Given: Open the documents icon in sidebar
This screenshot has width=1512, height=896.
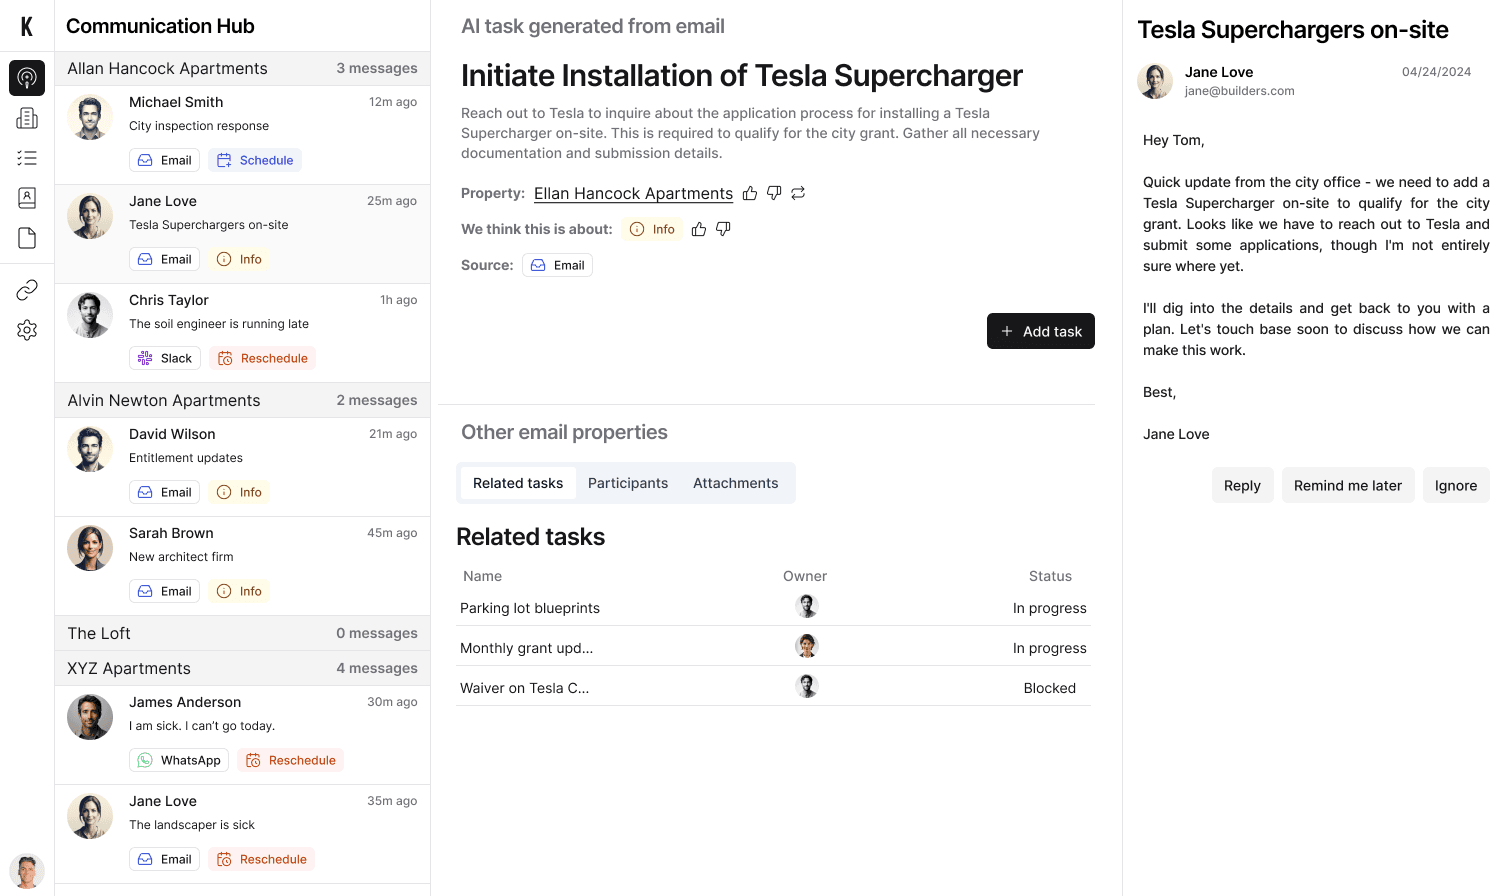Looking at the screenshot, I should (x=27, y=238).
